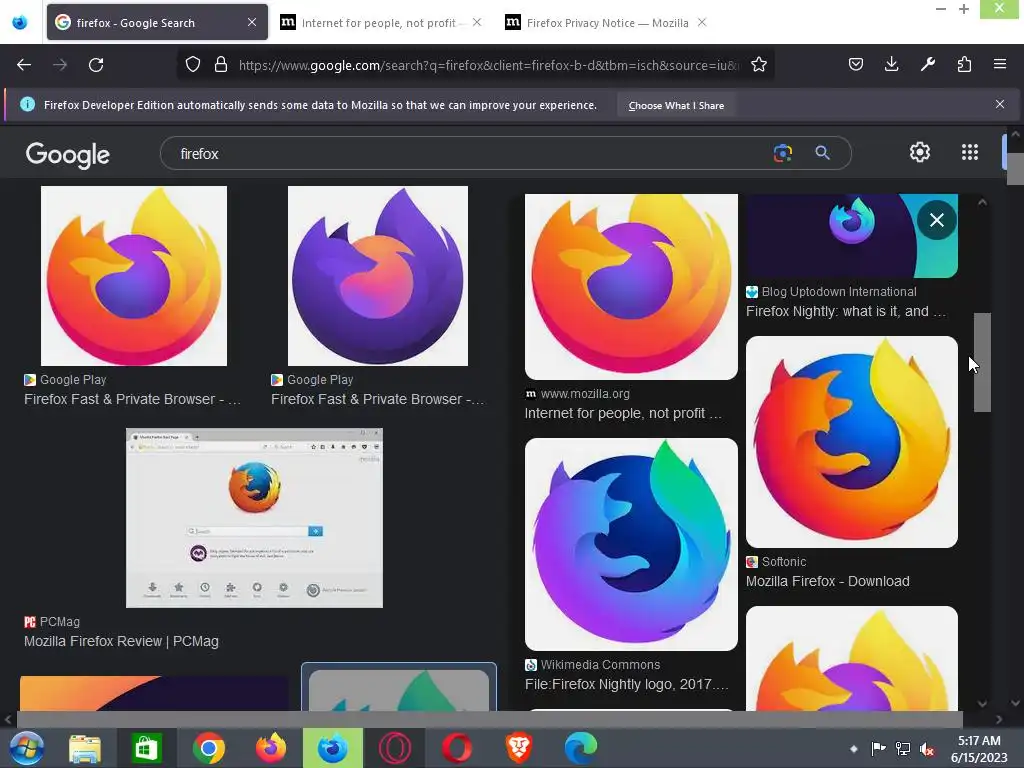Show hidden system tray icons

[x=853, y=748]
